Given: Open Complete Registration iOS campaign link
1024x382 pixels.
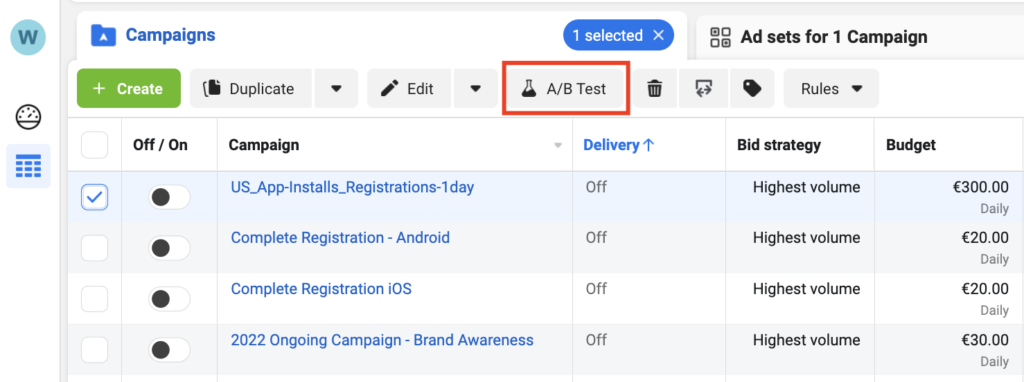Looking at the screenshot, I should tap(321, 289).
